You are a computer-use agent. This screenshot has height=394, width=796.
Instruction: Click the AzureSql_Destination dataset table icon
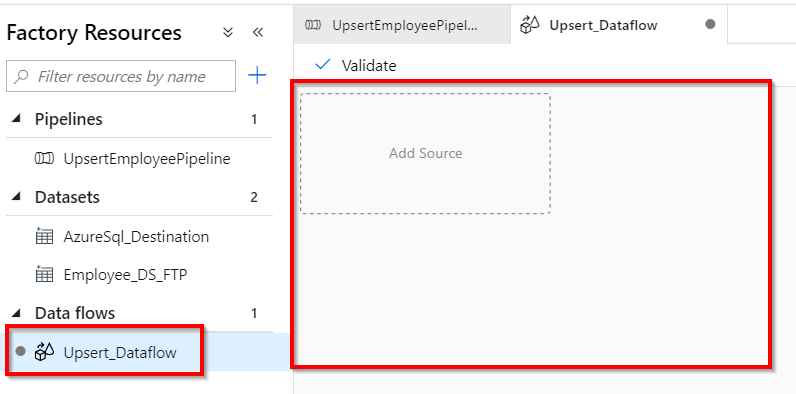click(44, 237)
